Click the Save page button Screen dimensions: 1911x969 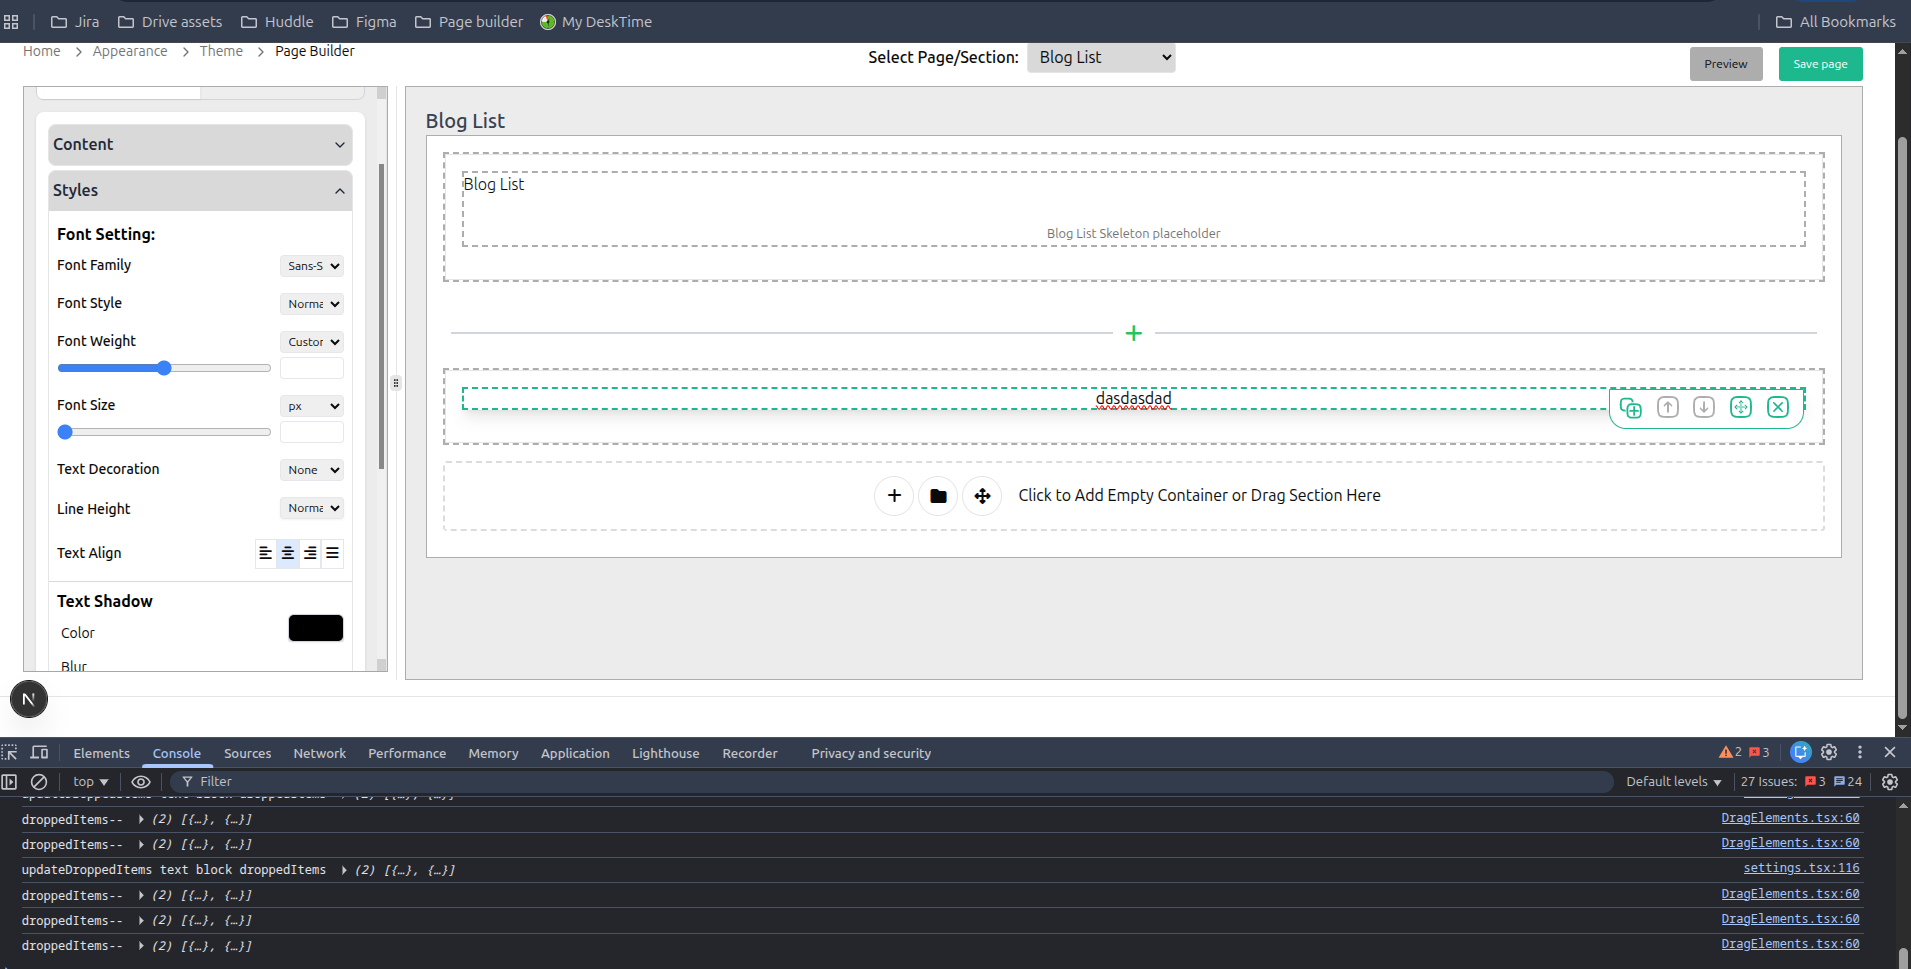tap(1820, 64)
